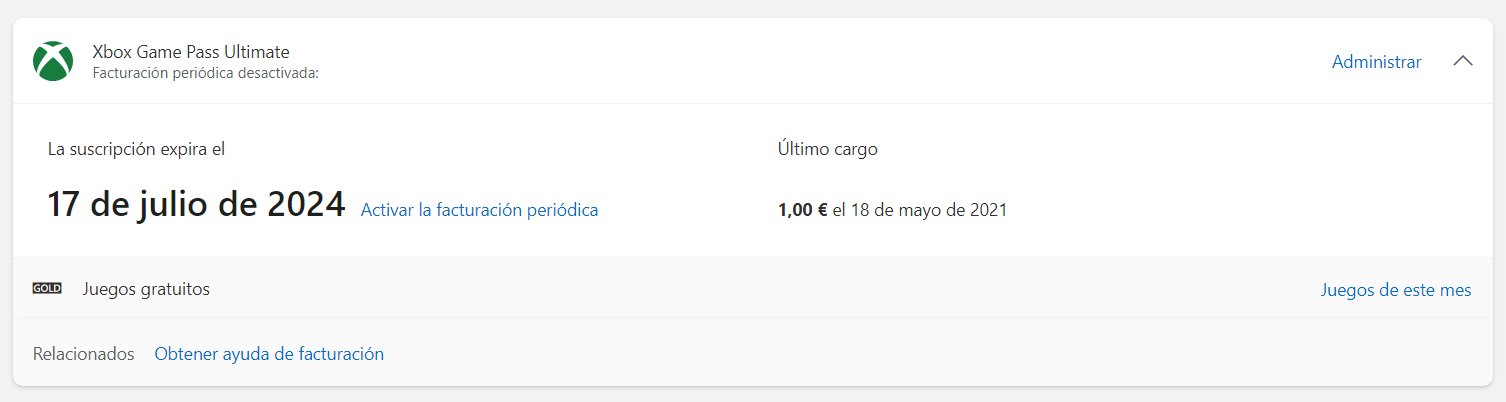
Task: Select the Xbox Game Pass Ultimate title
Action: coord(191,52)
